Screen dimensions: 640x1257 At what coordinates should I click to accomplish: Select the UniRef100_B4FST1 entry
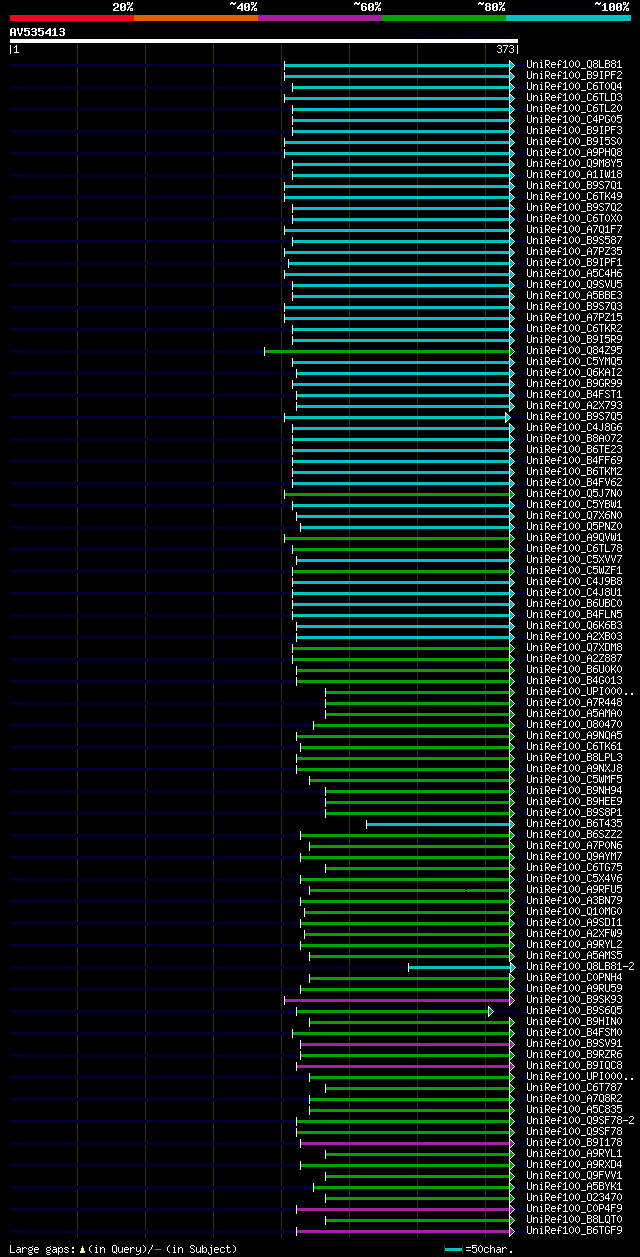574,395
